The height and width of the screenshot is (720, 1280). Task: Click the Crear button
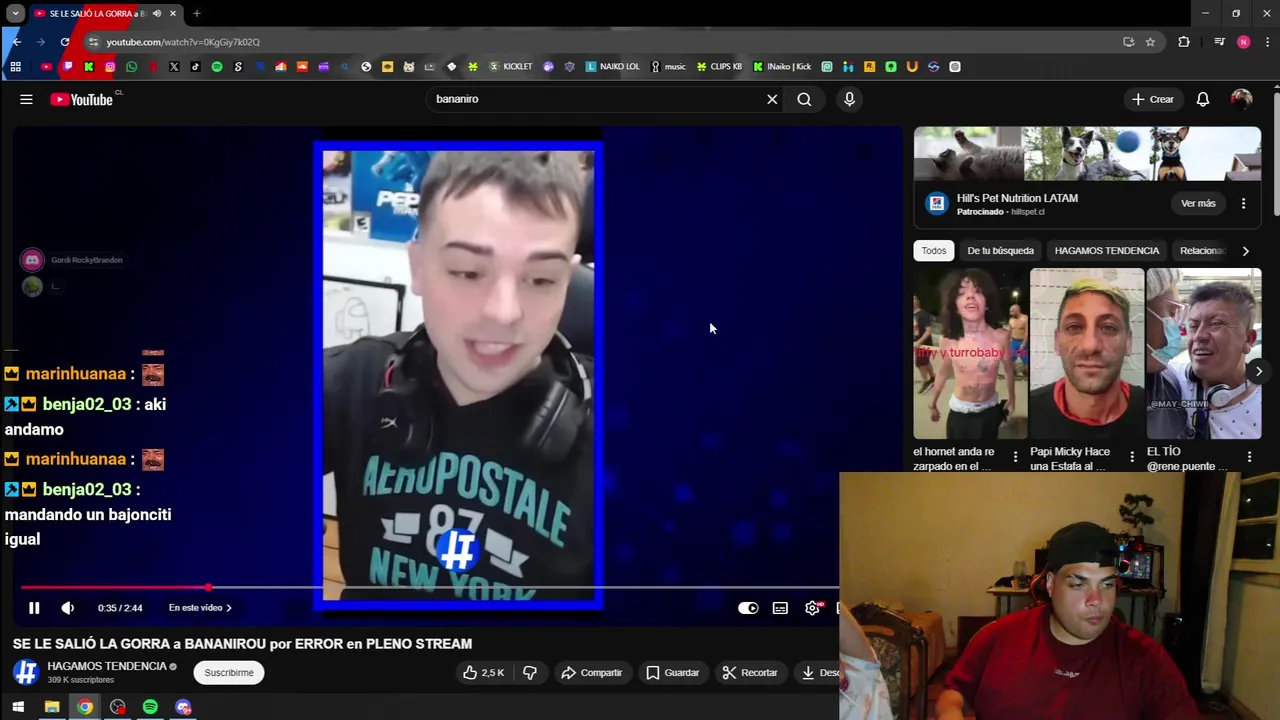click(x=1152, y=99)
